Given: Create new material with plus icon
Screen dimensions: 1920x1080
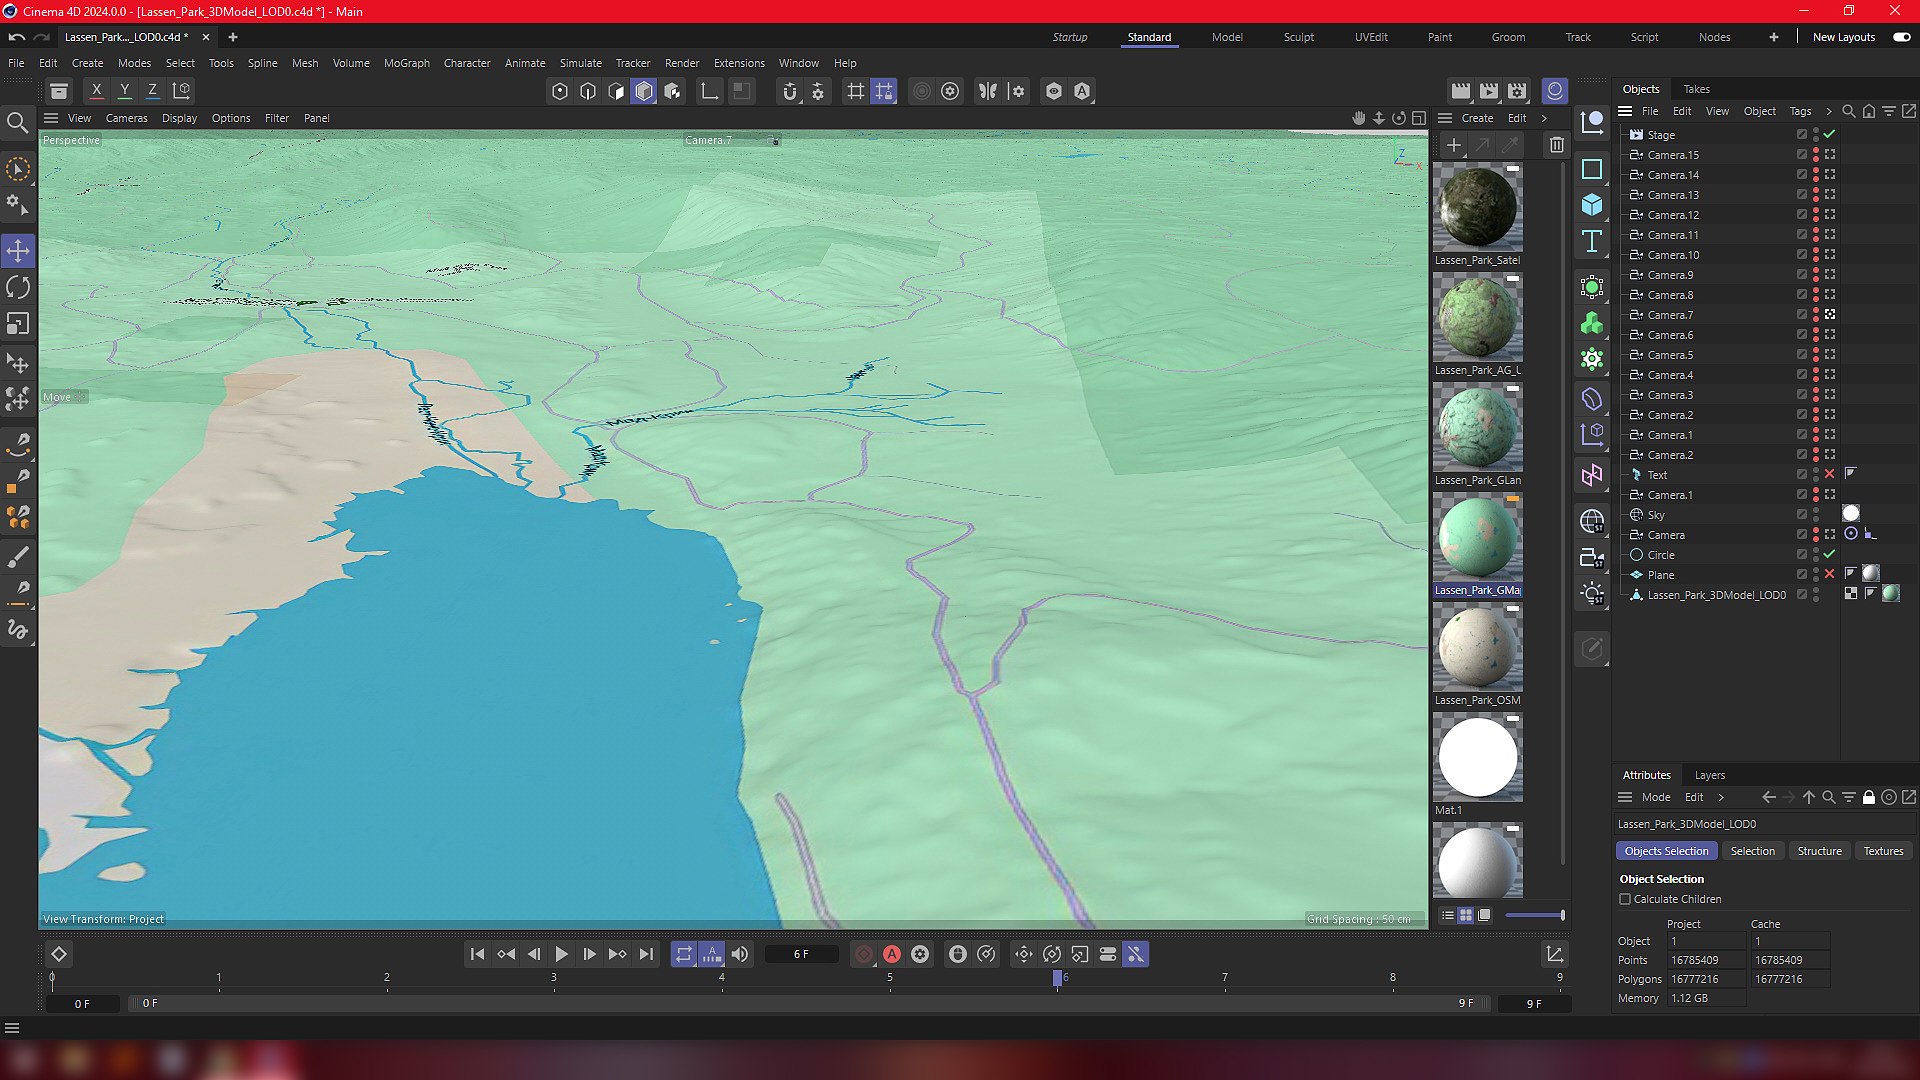Looking at the screenshot, I should coord(1454,145).
